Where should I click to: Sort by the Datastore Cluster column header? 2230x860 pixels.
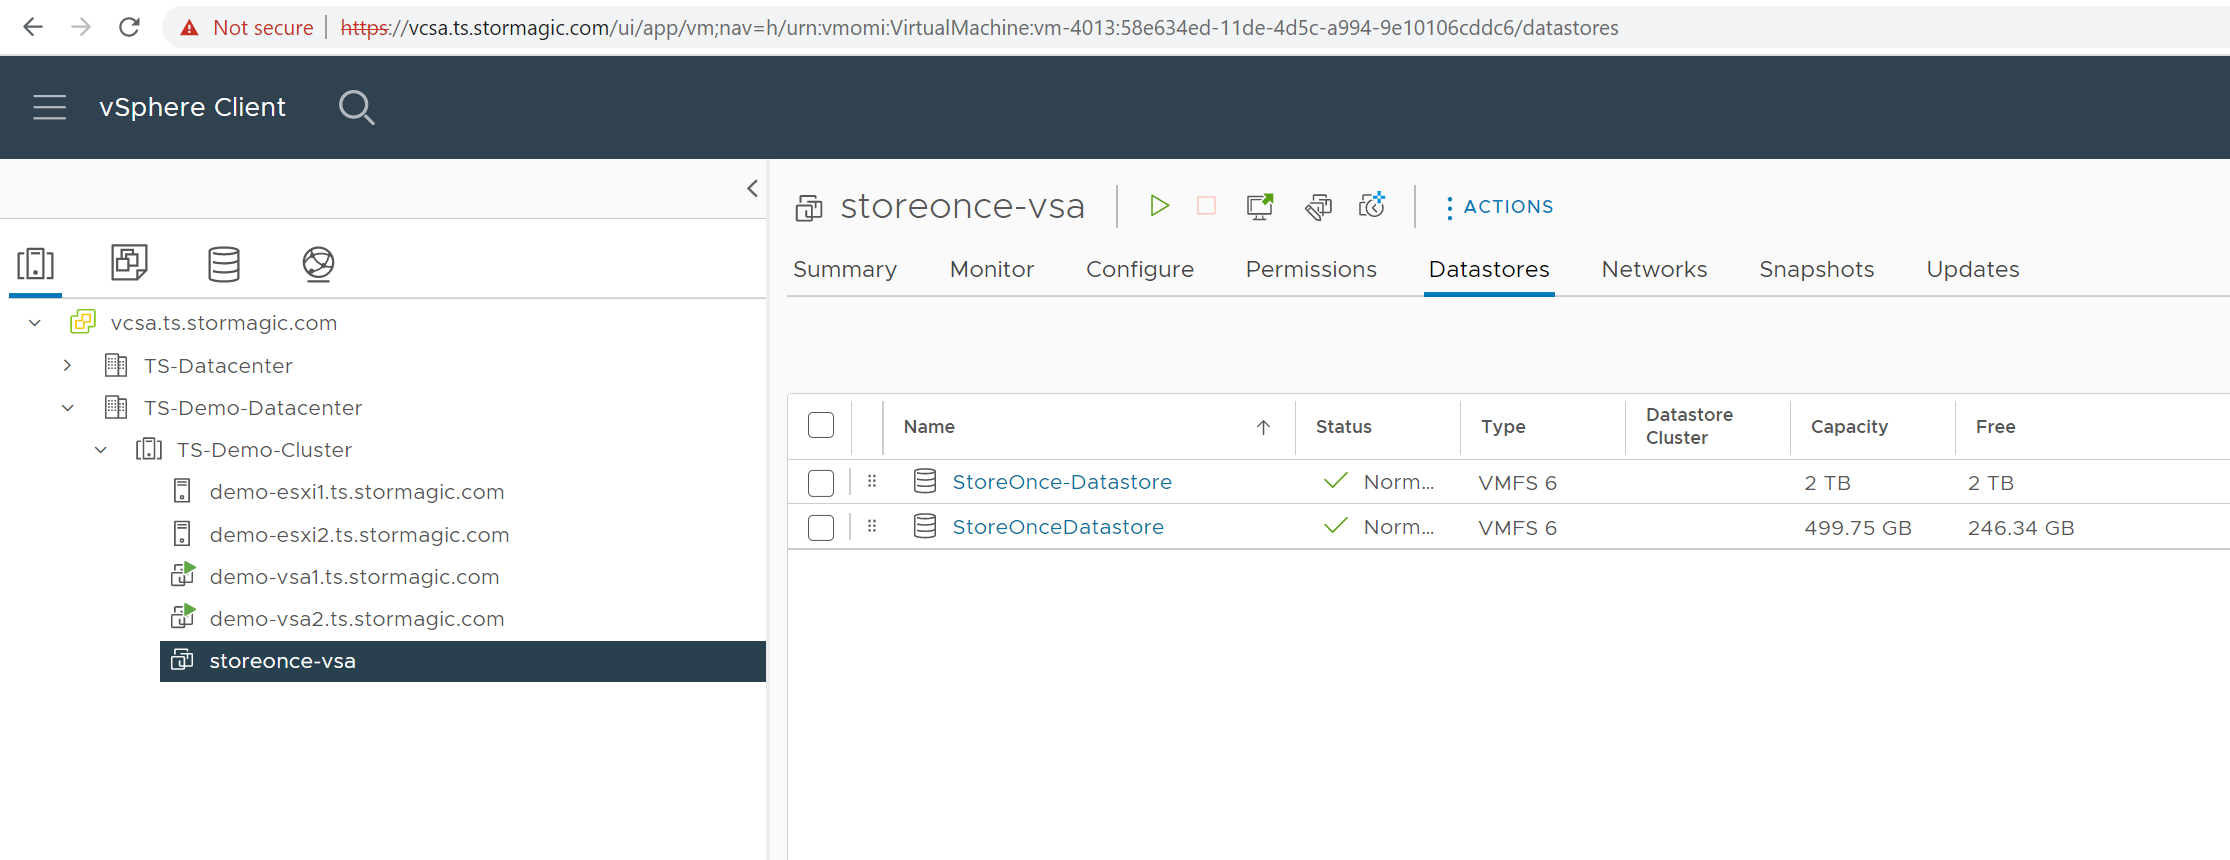[1689, 426]
